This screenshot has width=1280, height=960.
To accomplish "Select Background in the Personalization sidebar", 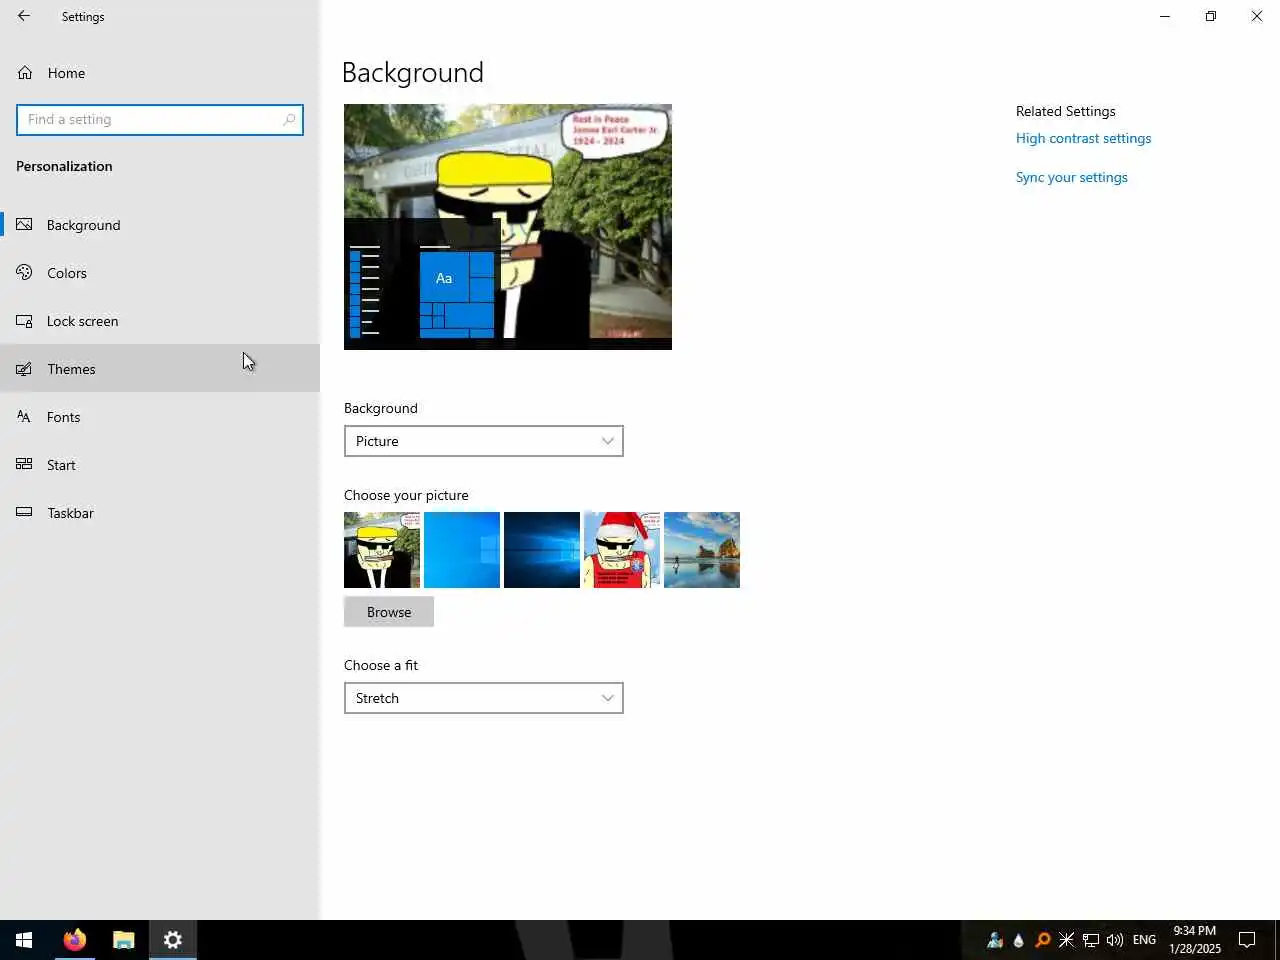I will coord(160,225).
